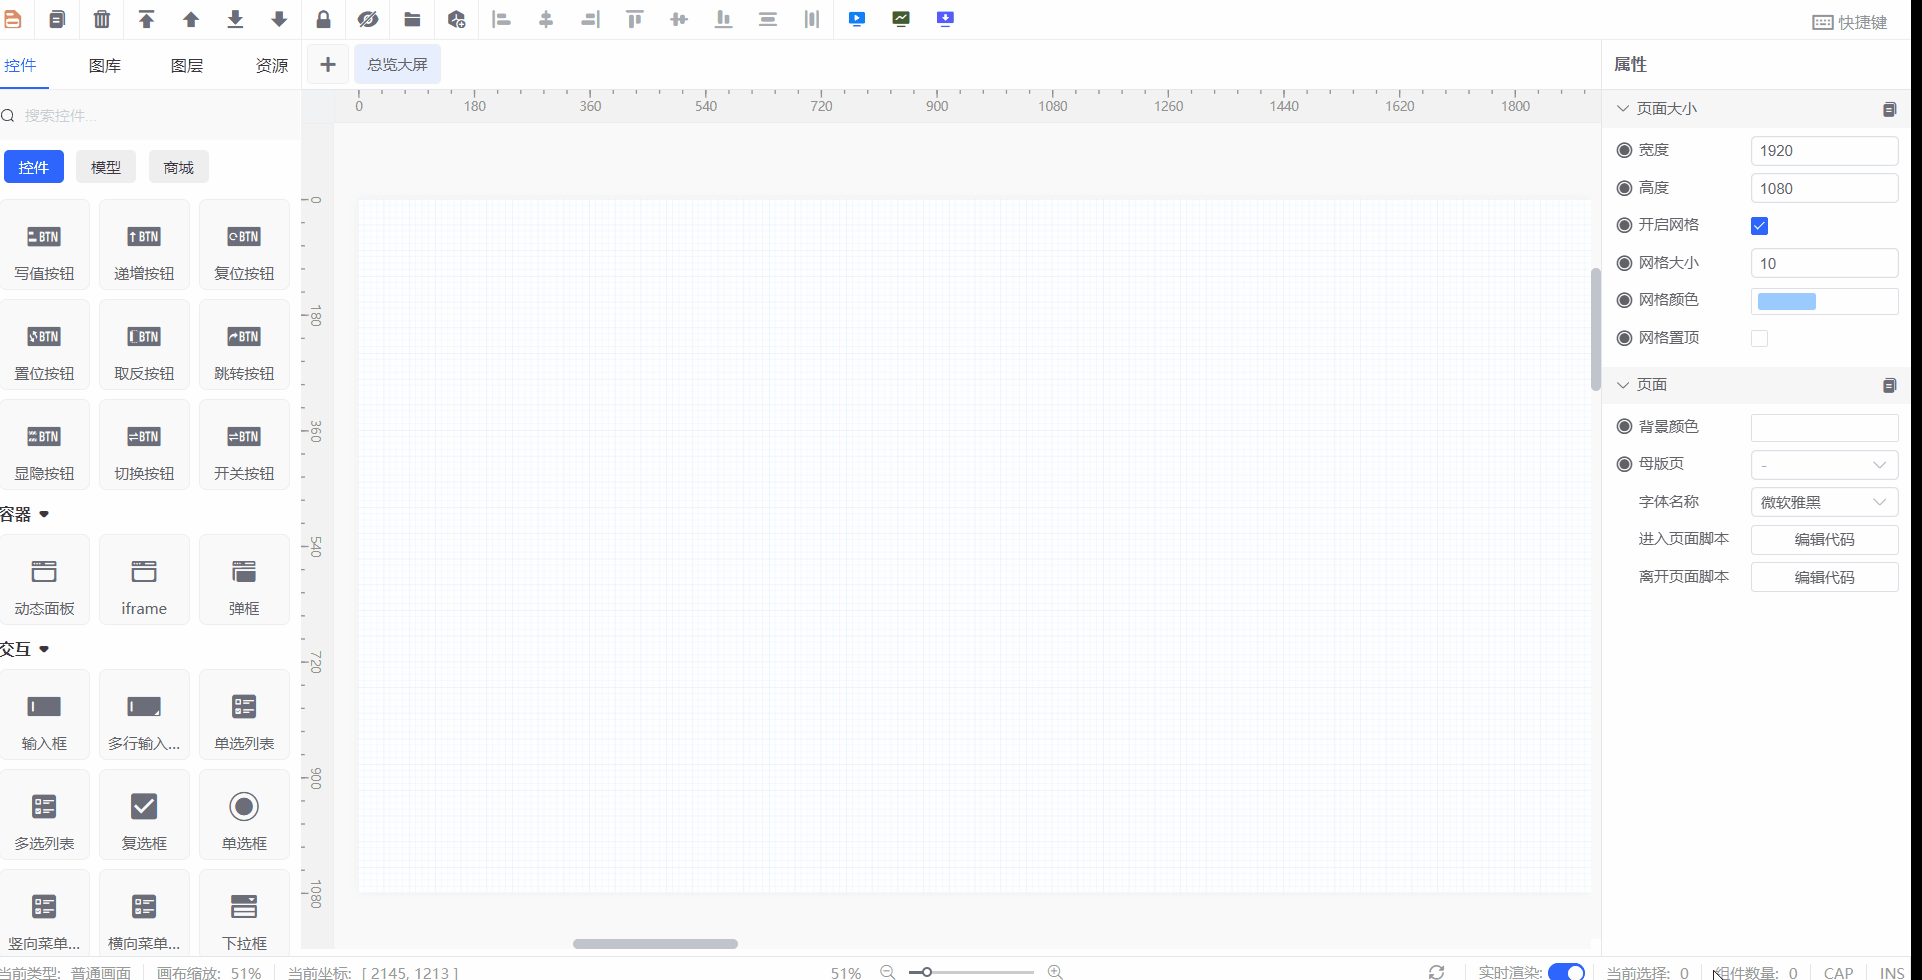Collapse the 页面大小 properties section
Screen dimensions: 1922x980
tap(1624, 108)
